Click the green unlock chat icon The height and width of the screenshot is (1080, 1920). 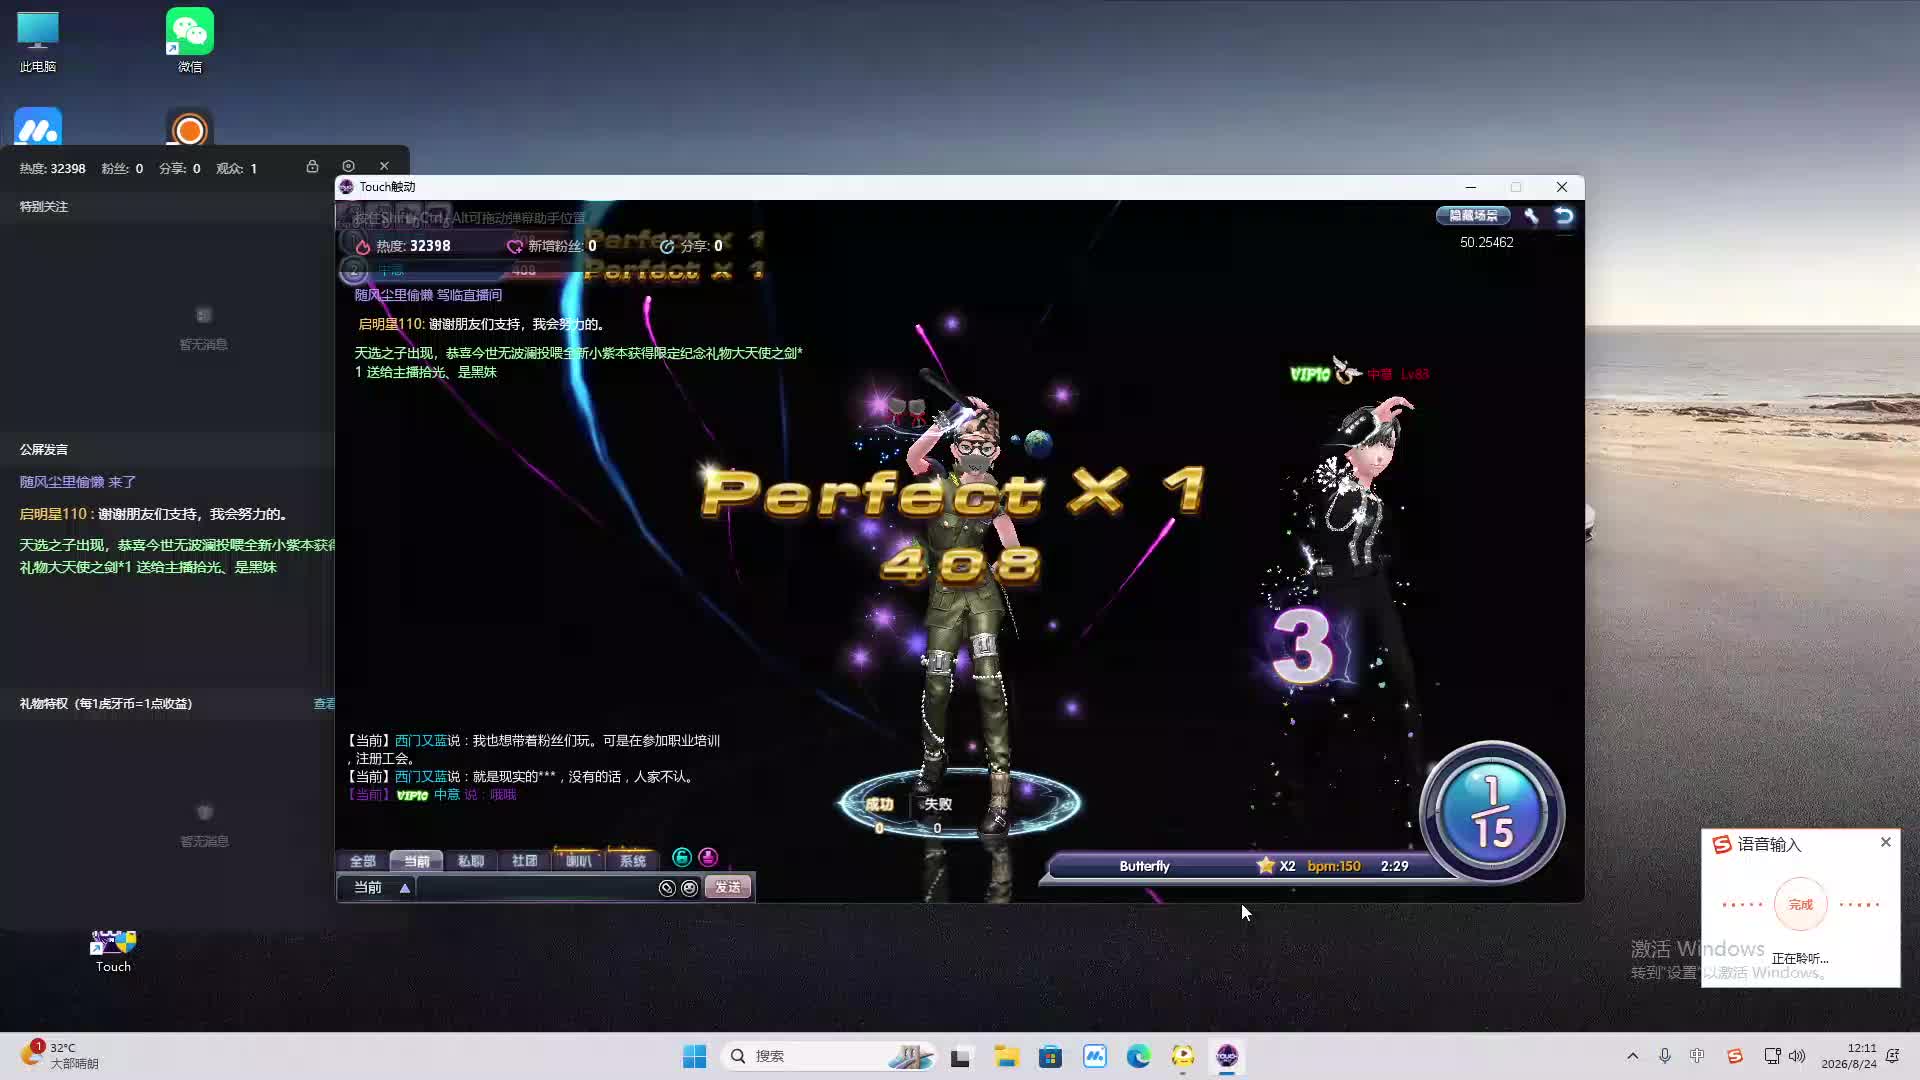682,857
